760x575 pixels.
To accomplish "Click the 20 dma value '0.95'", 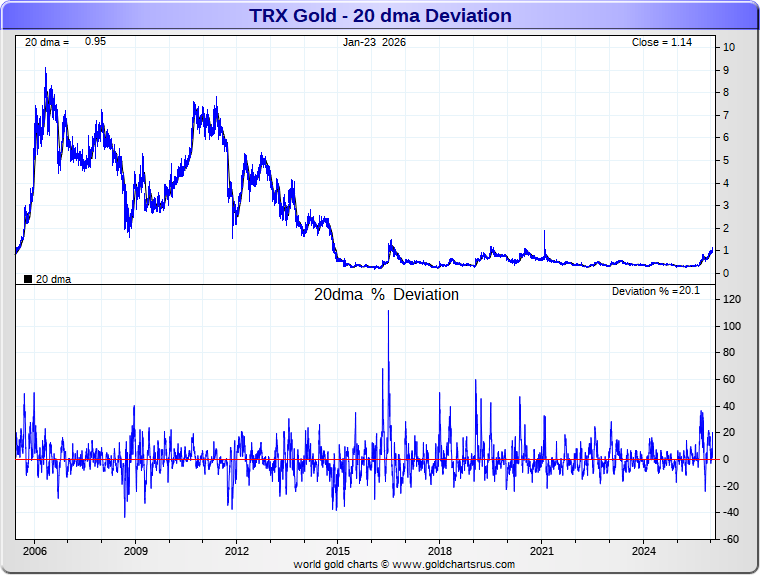I will [95, 41].
